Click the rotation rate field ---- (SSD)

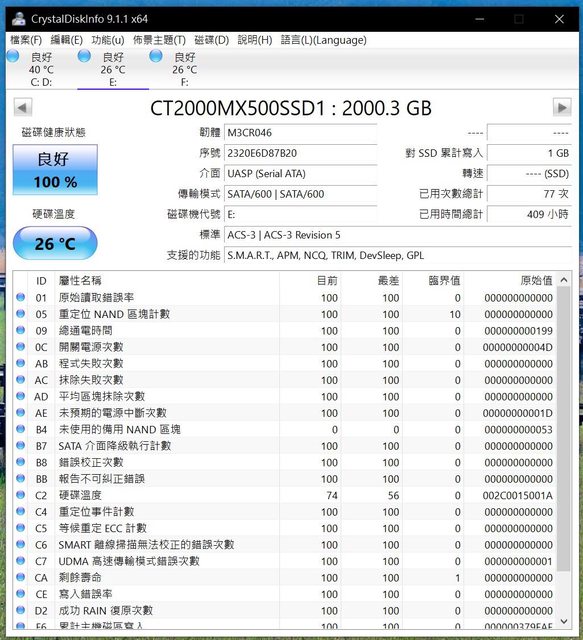(x=530, y=173)
